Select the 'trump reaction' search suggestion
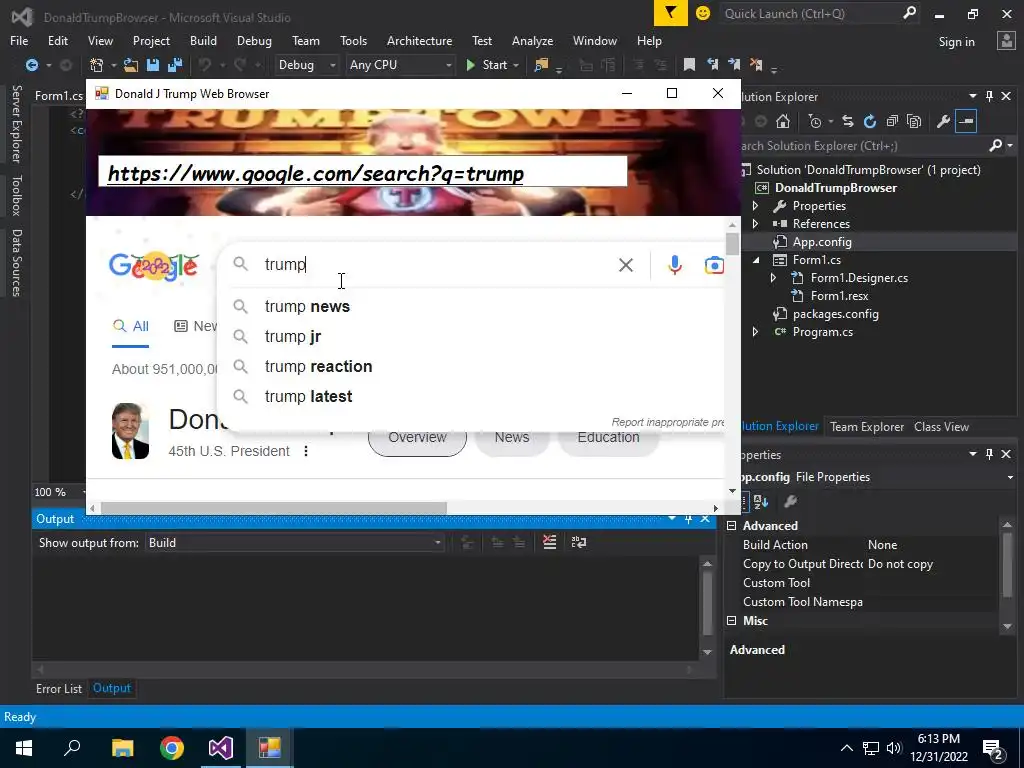Screen dimensions: 1024x768 tap(470, 366)
